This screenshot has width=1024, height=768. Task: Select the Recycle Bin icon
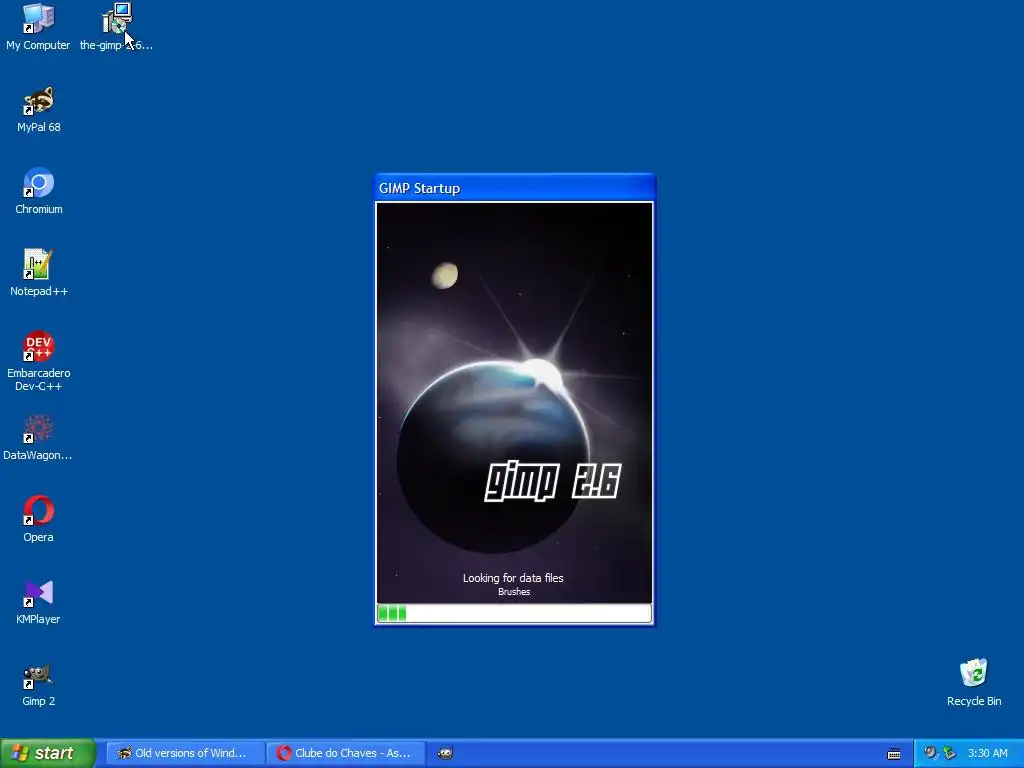pos(974,683)
